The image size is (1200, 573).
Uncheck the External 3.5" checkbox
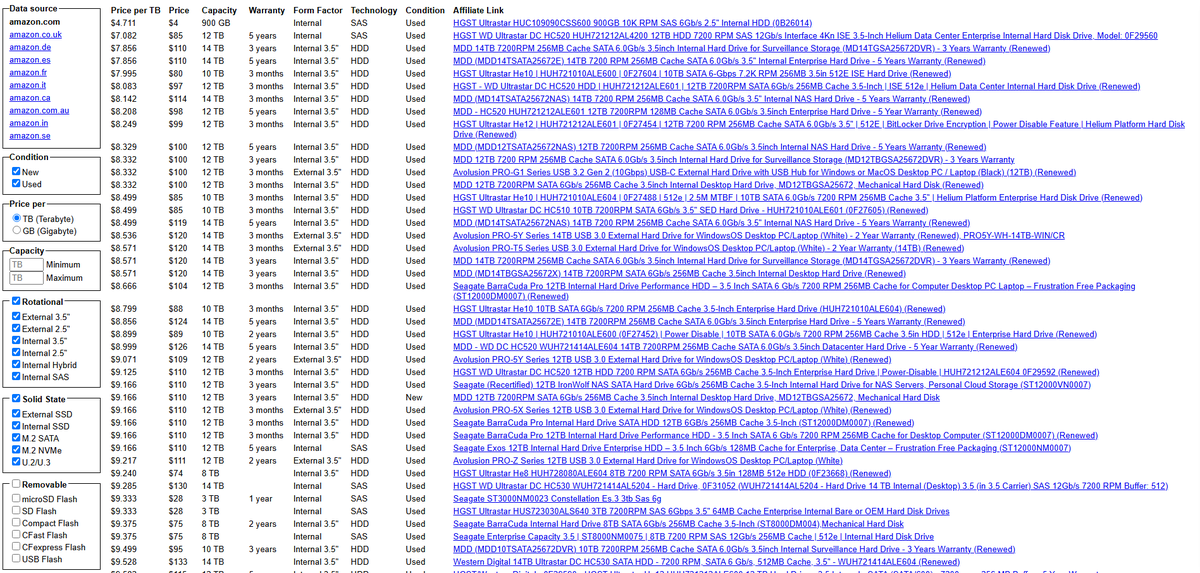16,317
